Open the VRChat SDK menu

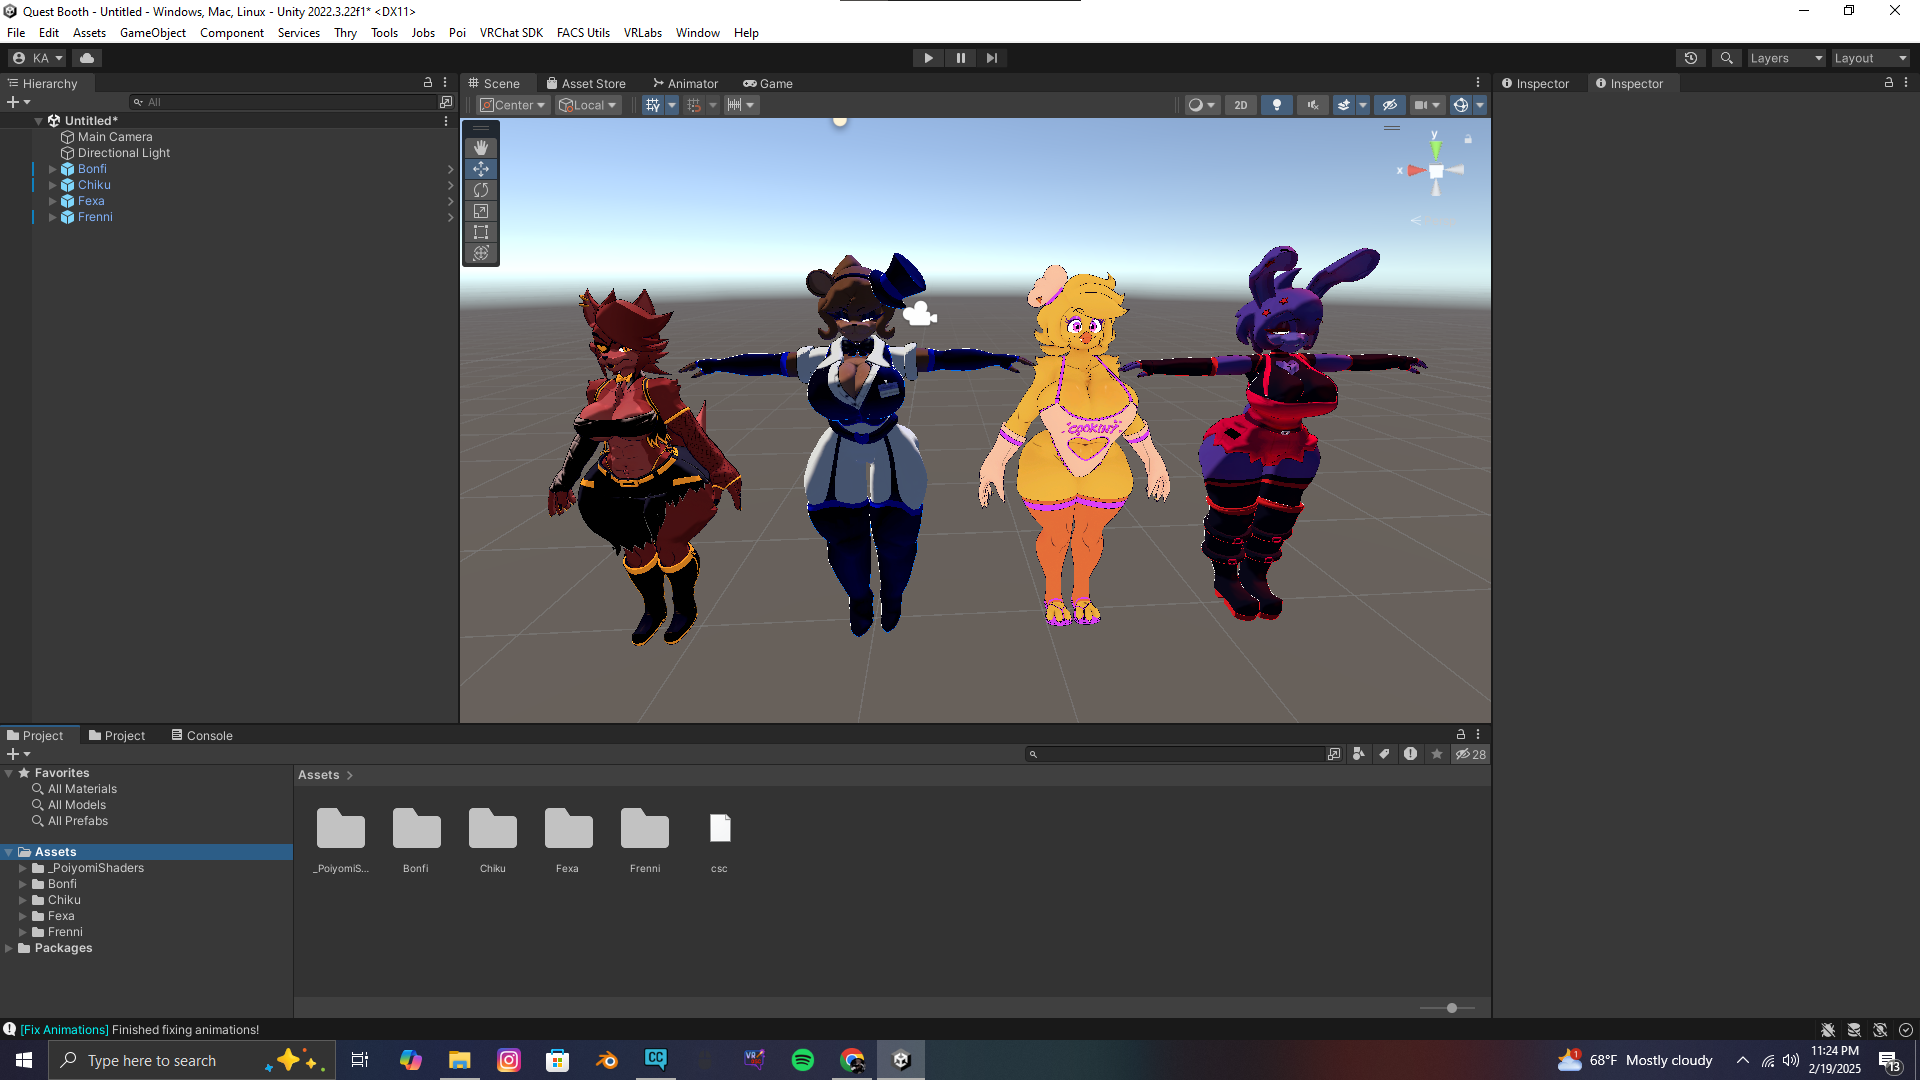511,33
